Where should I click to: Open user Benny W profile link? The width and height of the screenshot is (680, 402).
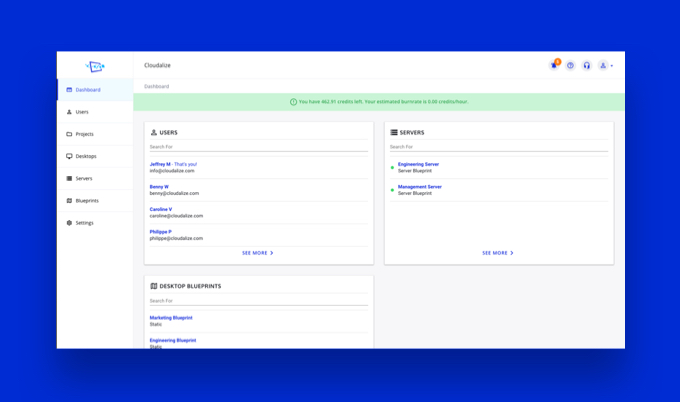click(x=159, y=187)
